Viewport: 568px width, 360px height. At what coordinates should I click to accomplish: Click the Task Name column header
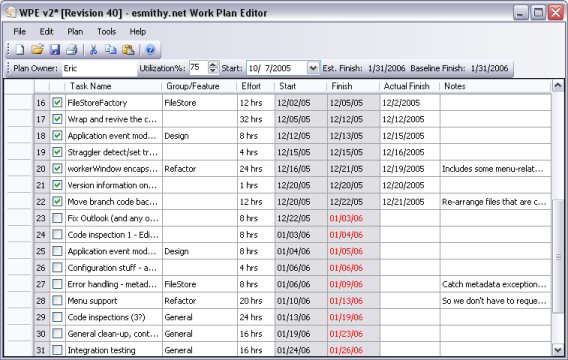point(113,86)
